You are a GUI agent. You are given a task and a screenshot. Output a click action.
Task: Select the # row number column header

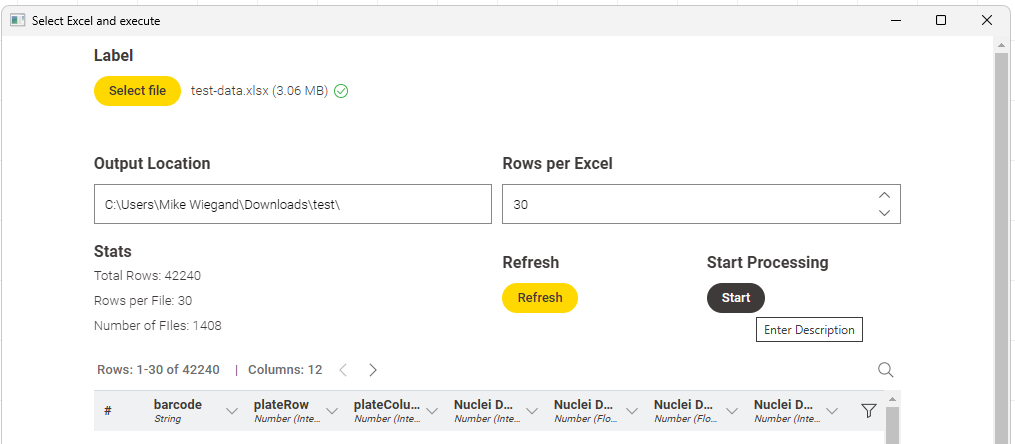coord(108,411)
